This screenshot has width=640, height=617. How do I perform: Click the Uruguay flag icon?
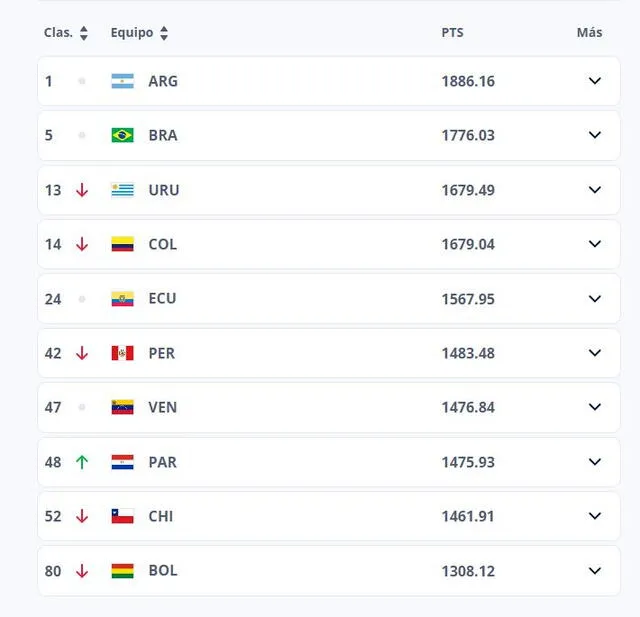(122, 190)
